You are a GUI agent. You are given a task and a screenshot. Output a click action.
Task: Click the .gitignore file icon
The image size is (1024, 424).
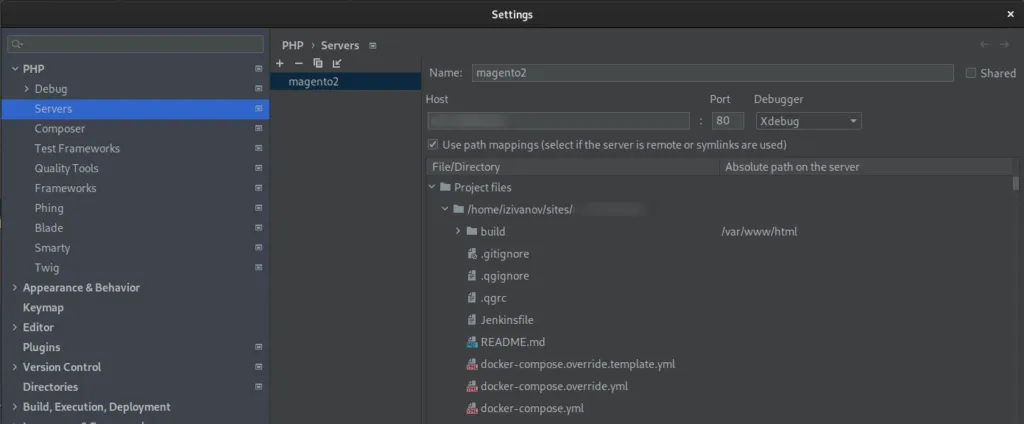coord(472,253)
